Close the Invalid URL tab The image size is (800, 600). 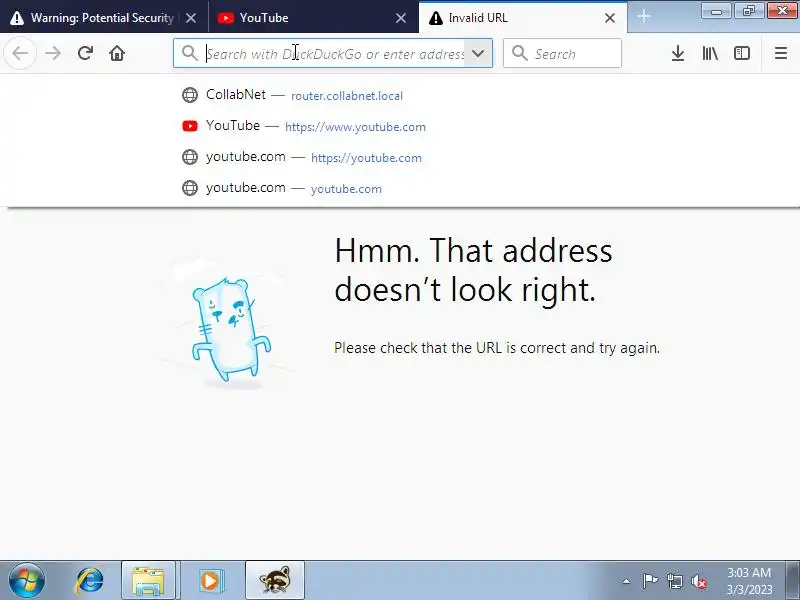(x=610, y=18)
